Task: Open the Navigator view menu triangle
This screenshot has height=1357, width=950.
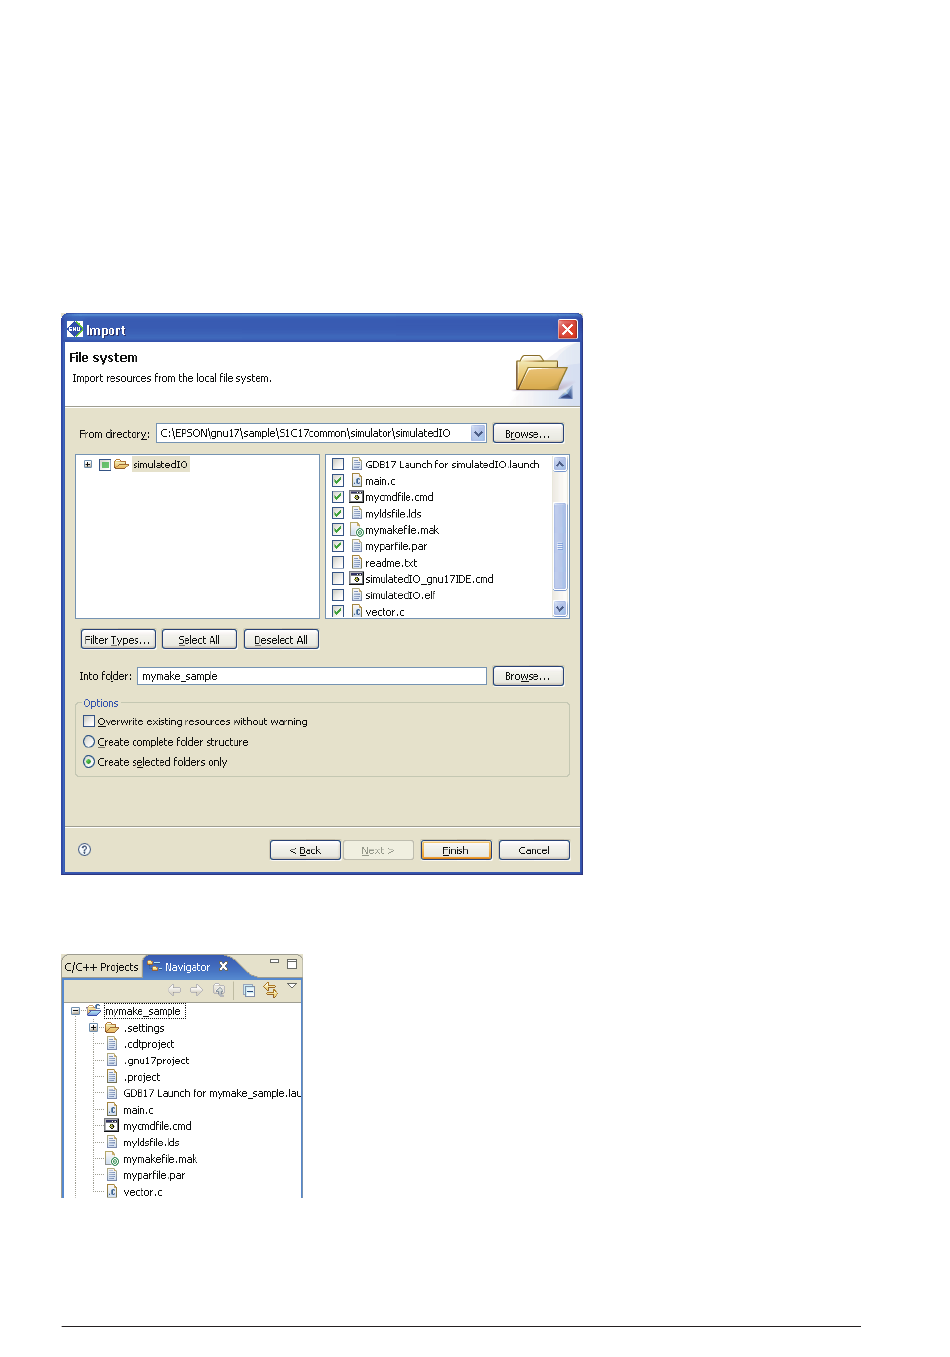Action: 292,986
